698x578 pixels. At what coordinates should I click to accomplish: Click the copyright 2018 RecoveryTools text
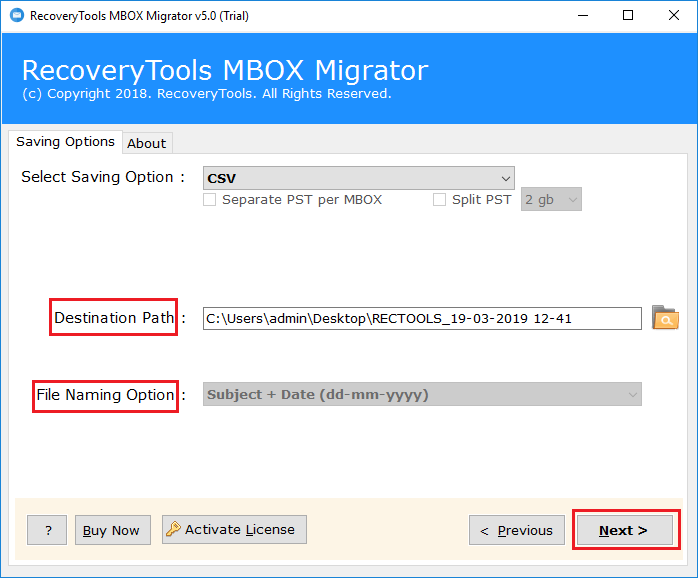click(207, 94)
